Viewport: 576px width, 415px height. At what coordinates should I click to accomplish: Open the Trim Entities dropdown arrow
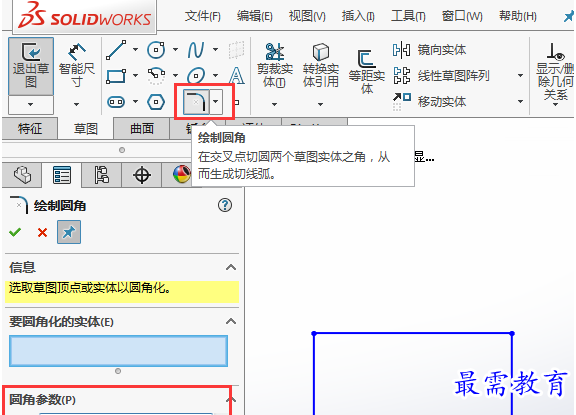(x=274, y=105)
